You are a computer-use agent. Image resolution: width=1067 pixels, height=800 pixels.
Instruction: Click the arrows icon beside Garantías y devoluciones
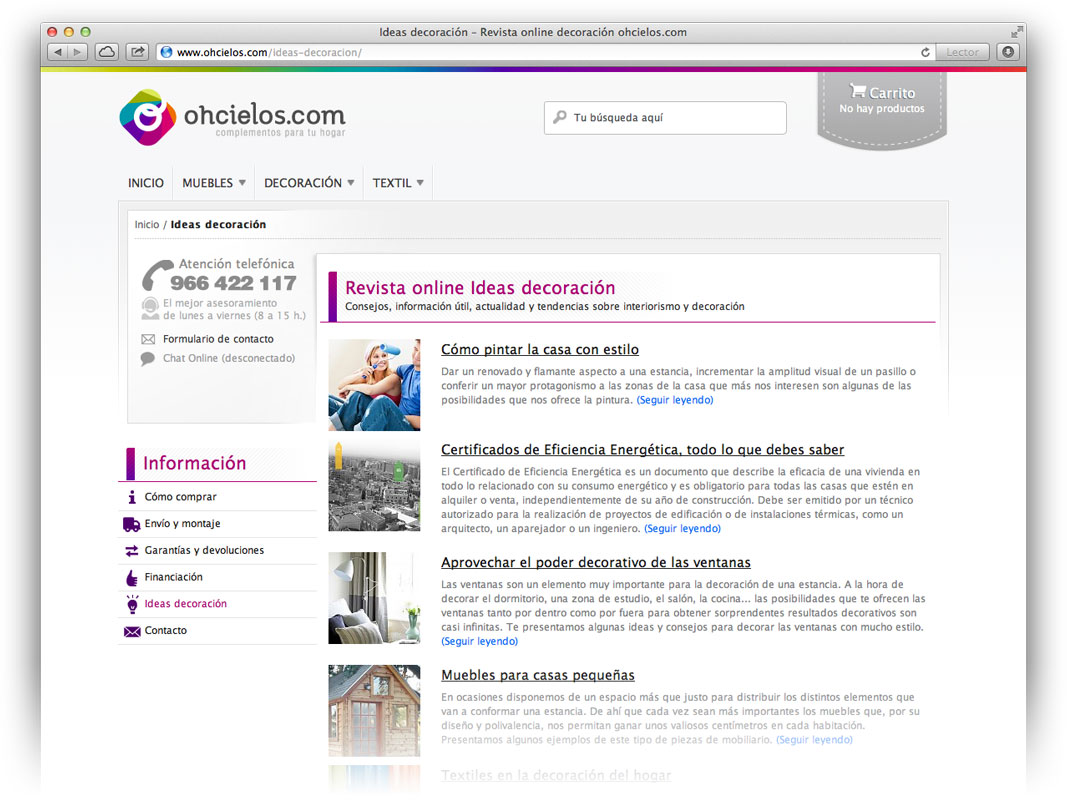131,551
